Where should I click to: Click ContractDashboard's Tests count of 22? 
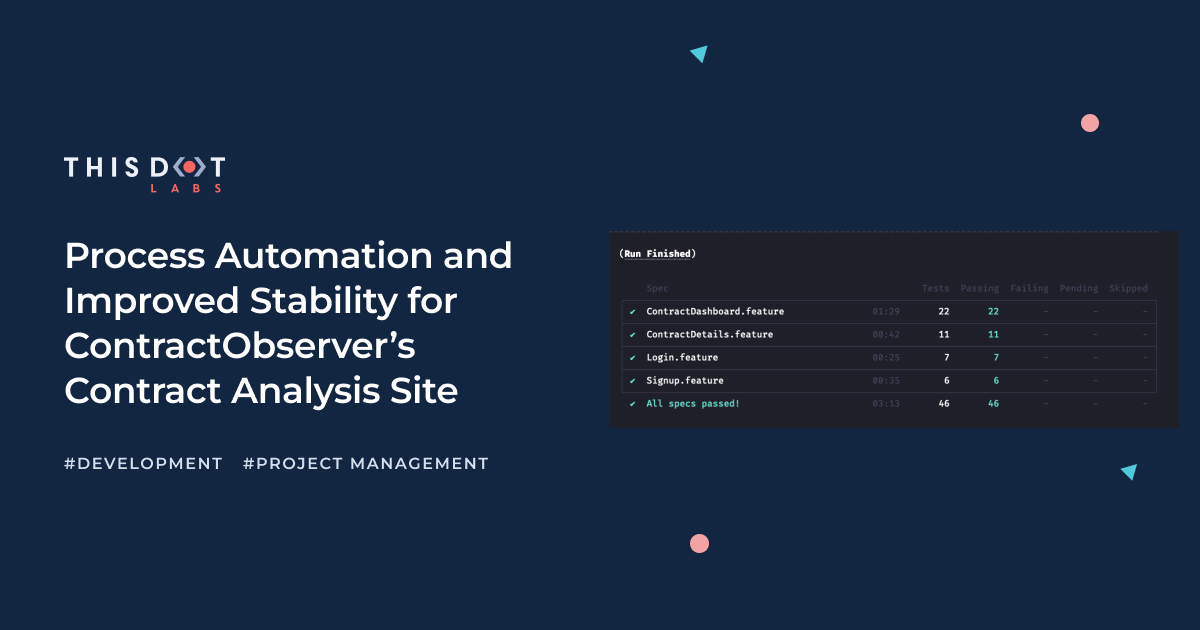point(944,311)
